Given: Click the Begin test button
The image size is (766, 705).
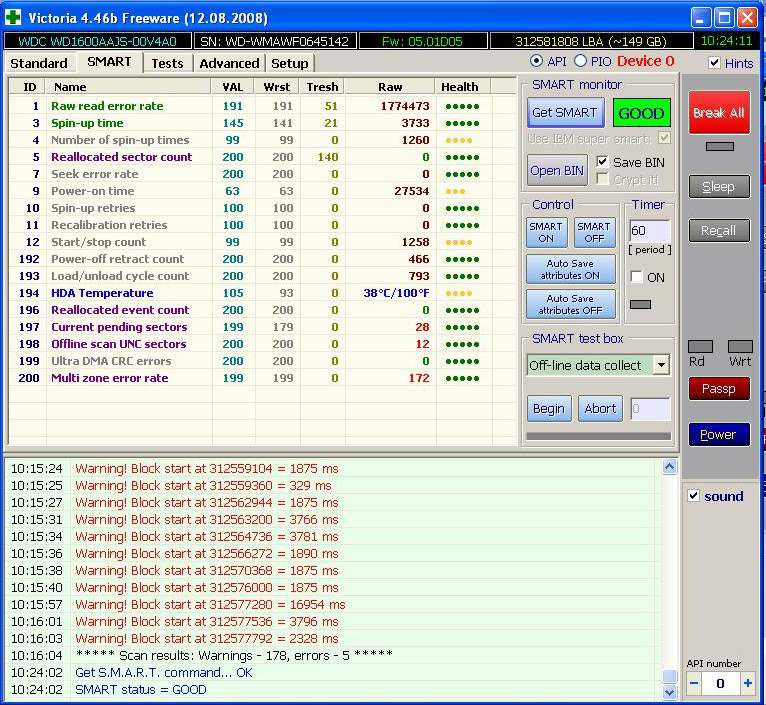Looking at the screenshot, I should coord(549,408).
